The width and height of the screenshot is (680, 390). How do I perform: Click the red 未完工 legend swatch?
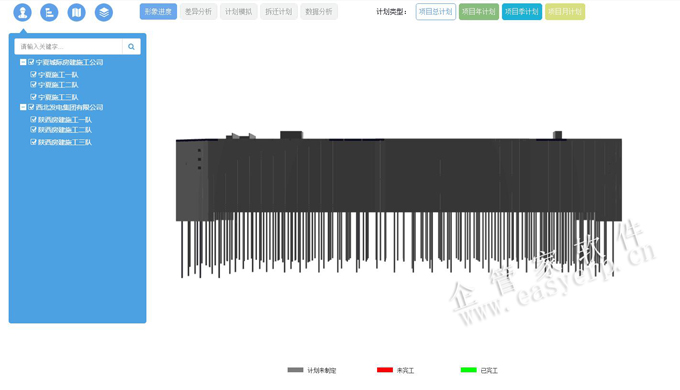(x=385, y=370)
